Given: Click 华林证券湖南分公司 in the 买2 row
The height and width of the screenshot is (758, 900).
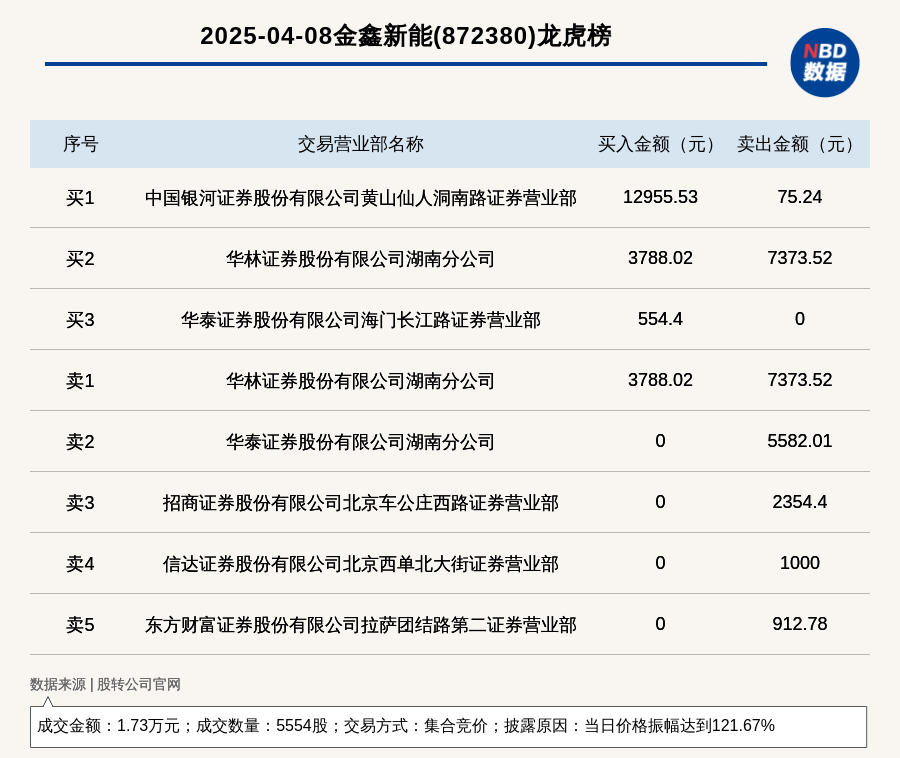Looking at the screenshot, I should click(x=360, y=259).
